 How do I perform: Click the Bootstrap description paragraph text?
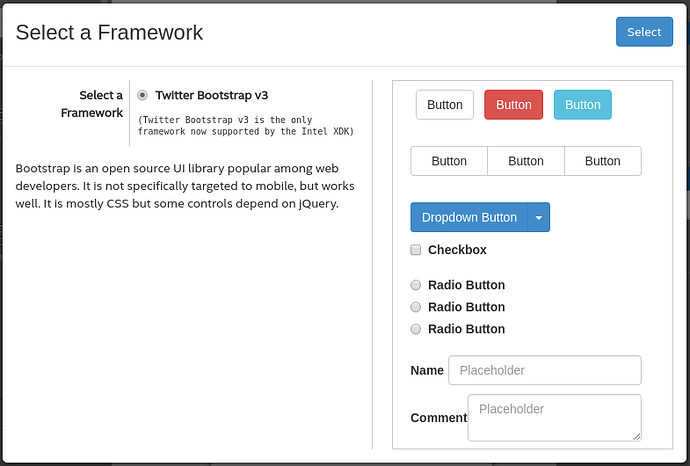[185, 186]
